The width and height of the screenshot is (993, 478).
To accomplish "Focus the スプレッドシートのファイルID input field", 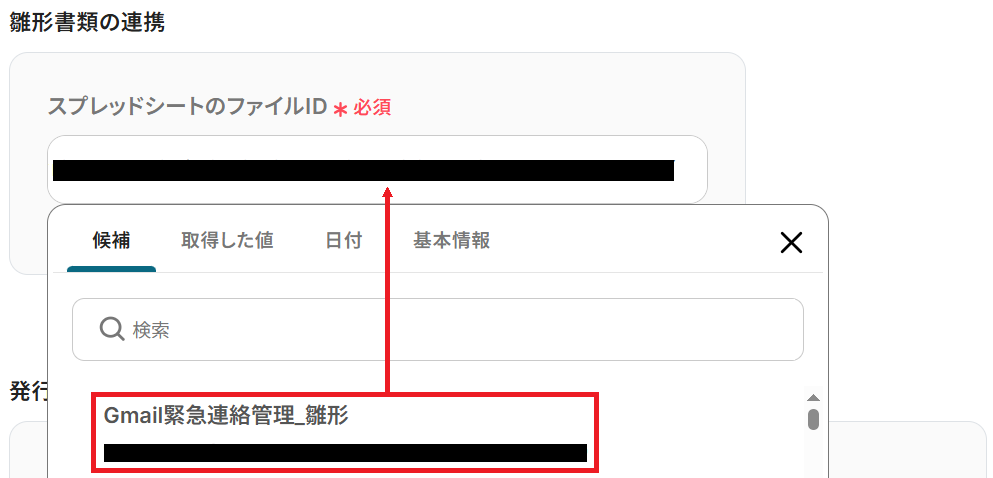I will coord(377,170).
